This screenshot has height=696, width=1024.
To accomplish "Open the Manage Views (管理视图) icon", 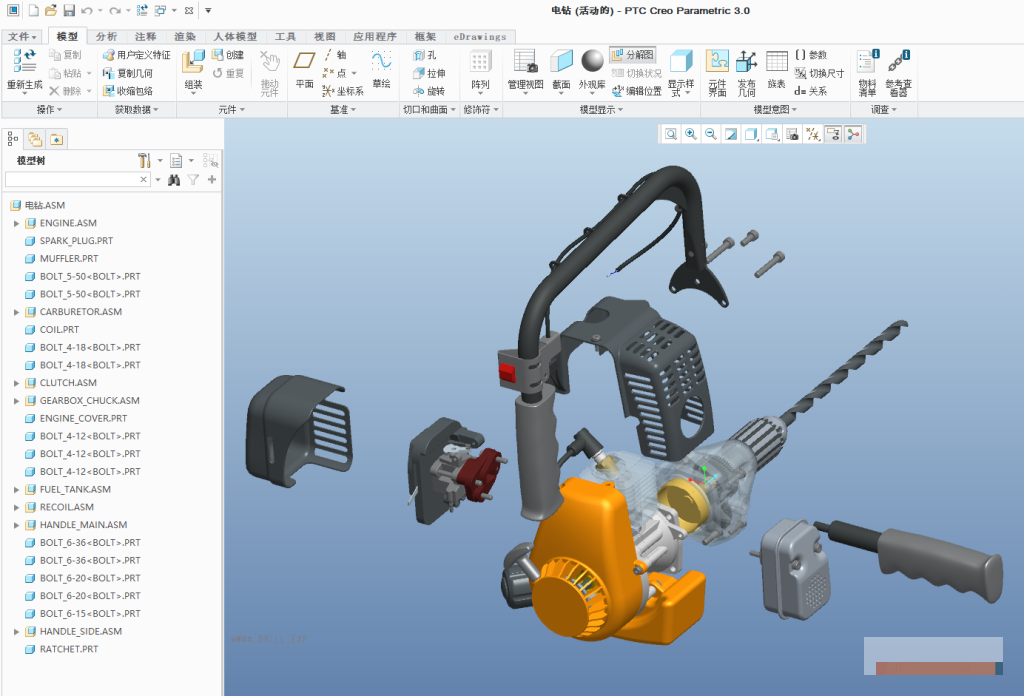I will click(525, 61).
